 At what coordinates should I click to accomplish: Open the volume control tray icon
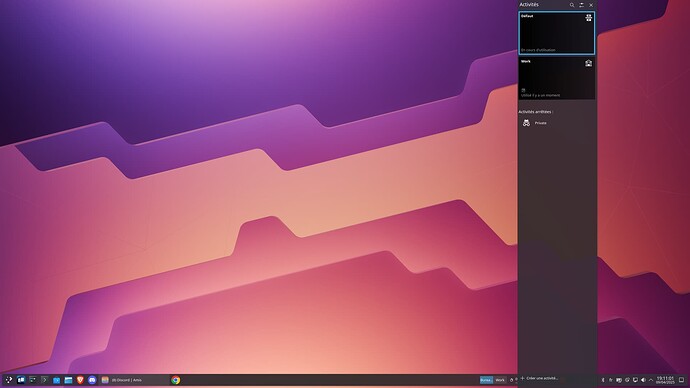tap(643, 380)
